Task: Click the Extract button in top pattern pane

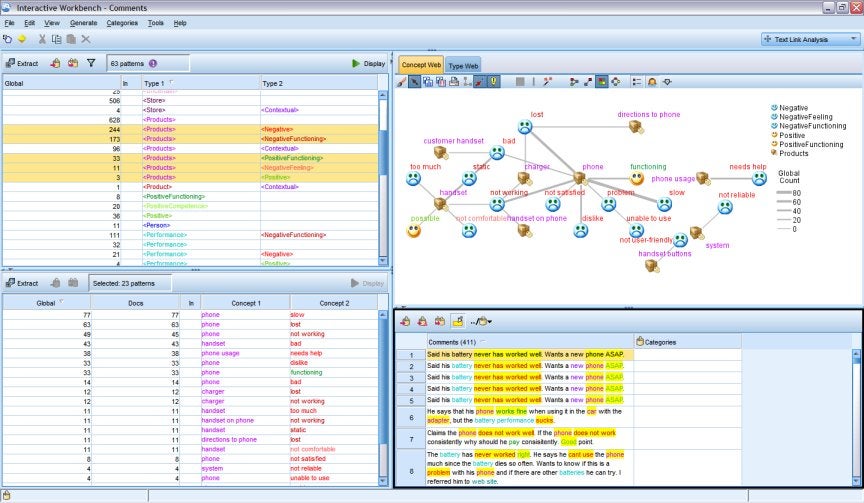Action: tap(21, 63)
